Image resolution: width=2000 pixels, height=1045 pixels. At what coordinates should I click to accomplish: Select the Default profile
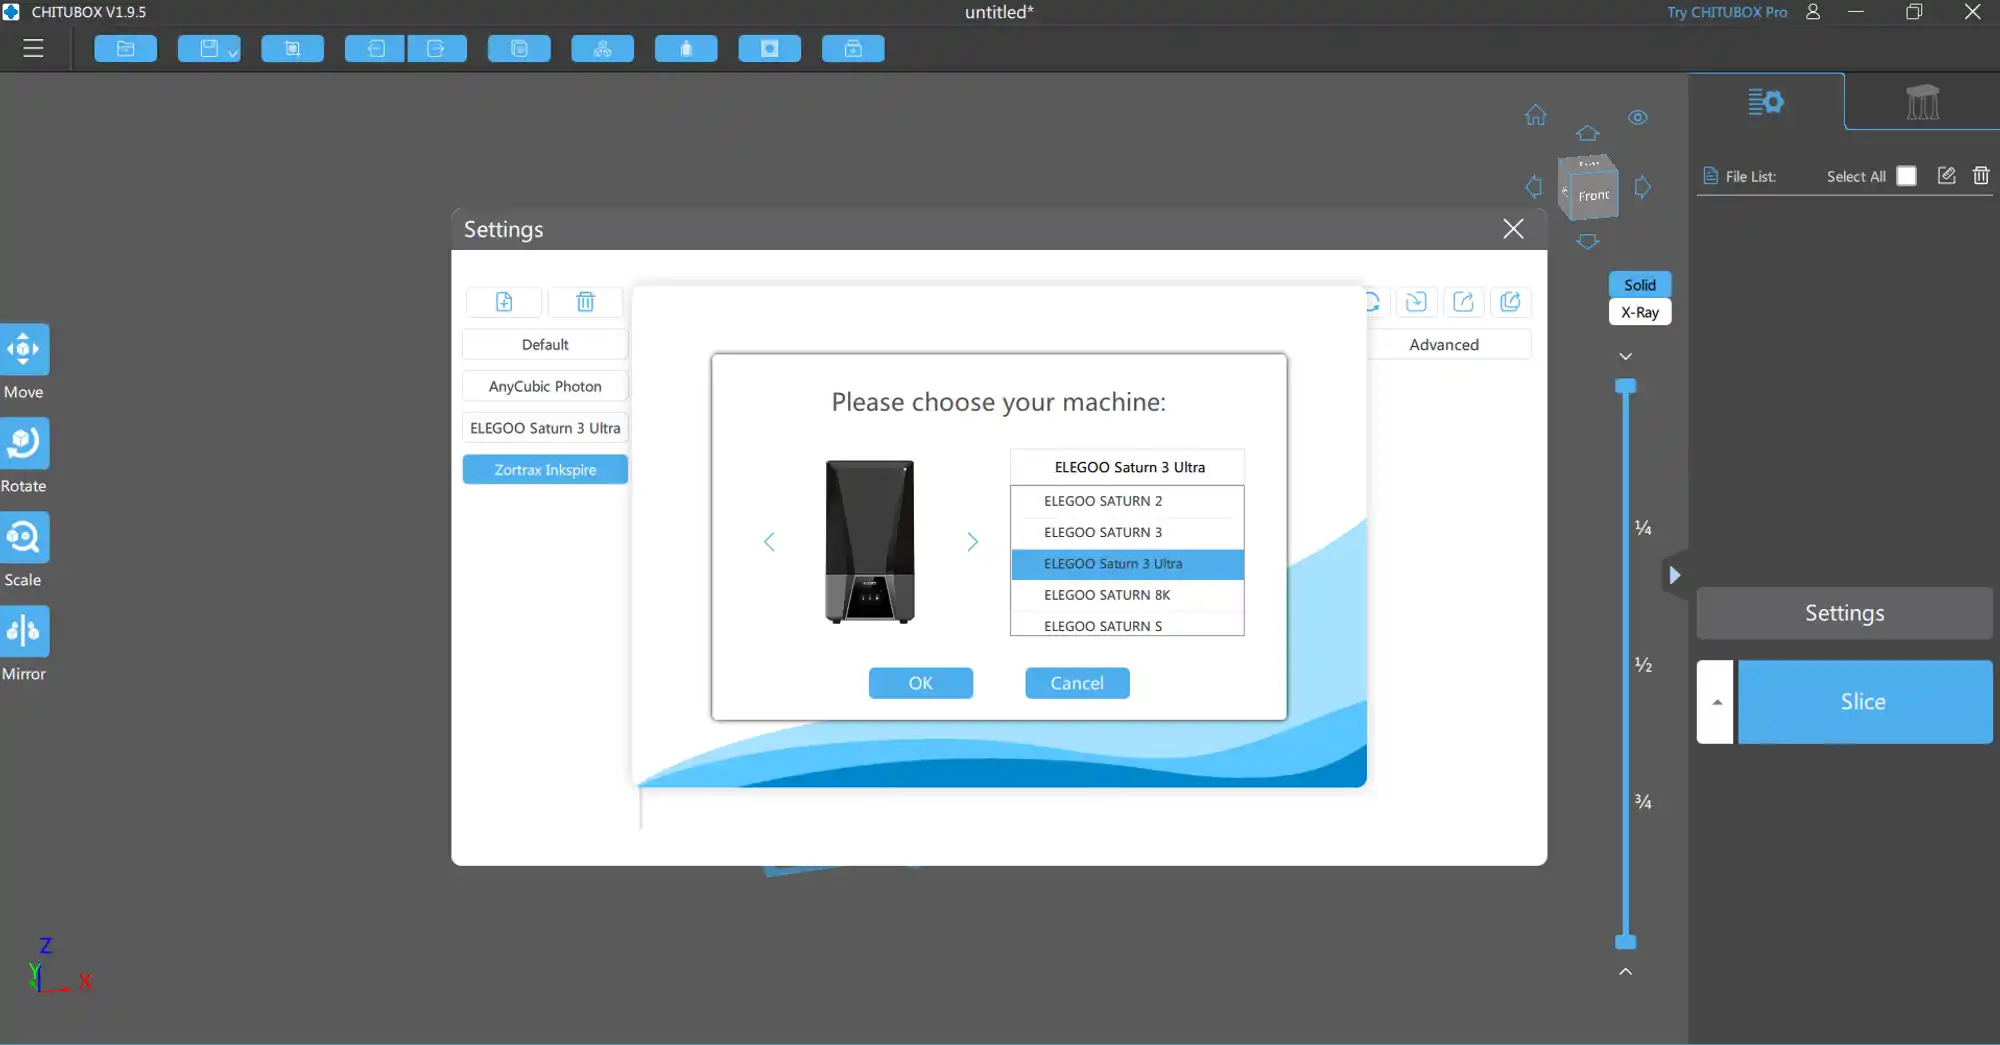coord(545,344)
